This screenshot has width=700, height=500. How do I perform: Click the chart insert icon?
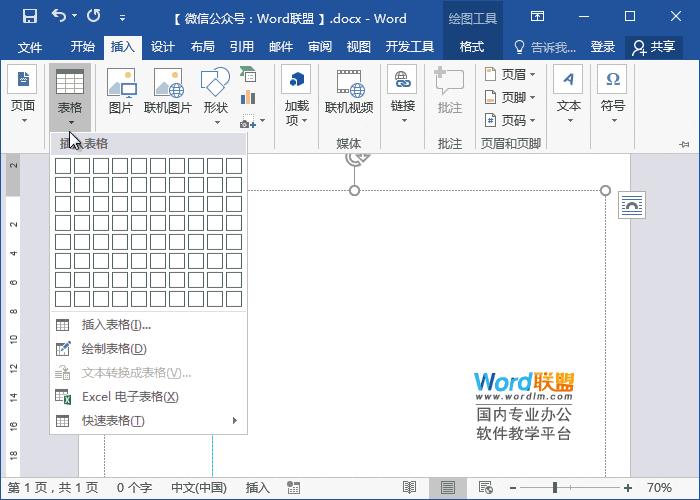248,97
